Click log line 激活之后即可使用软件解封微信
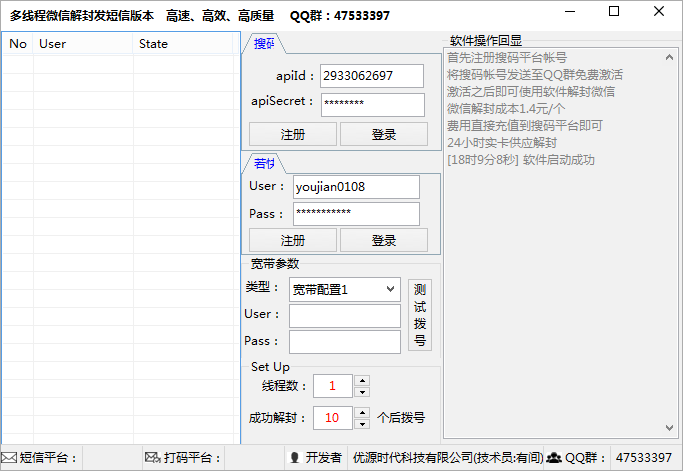The height and width of the screenshot is (471, 683). point(531,91)
